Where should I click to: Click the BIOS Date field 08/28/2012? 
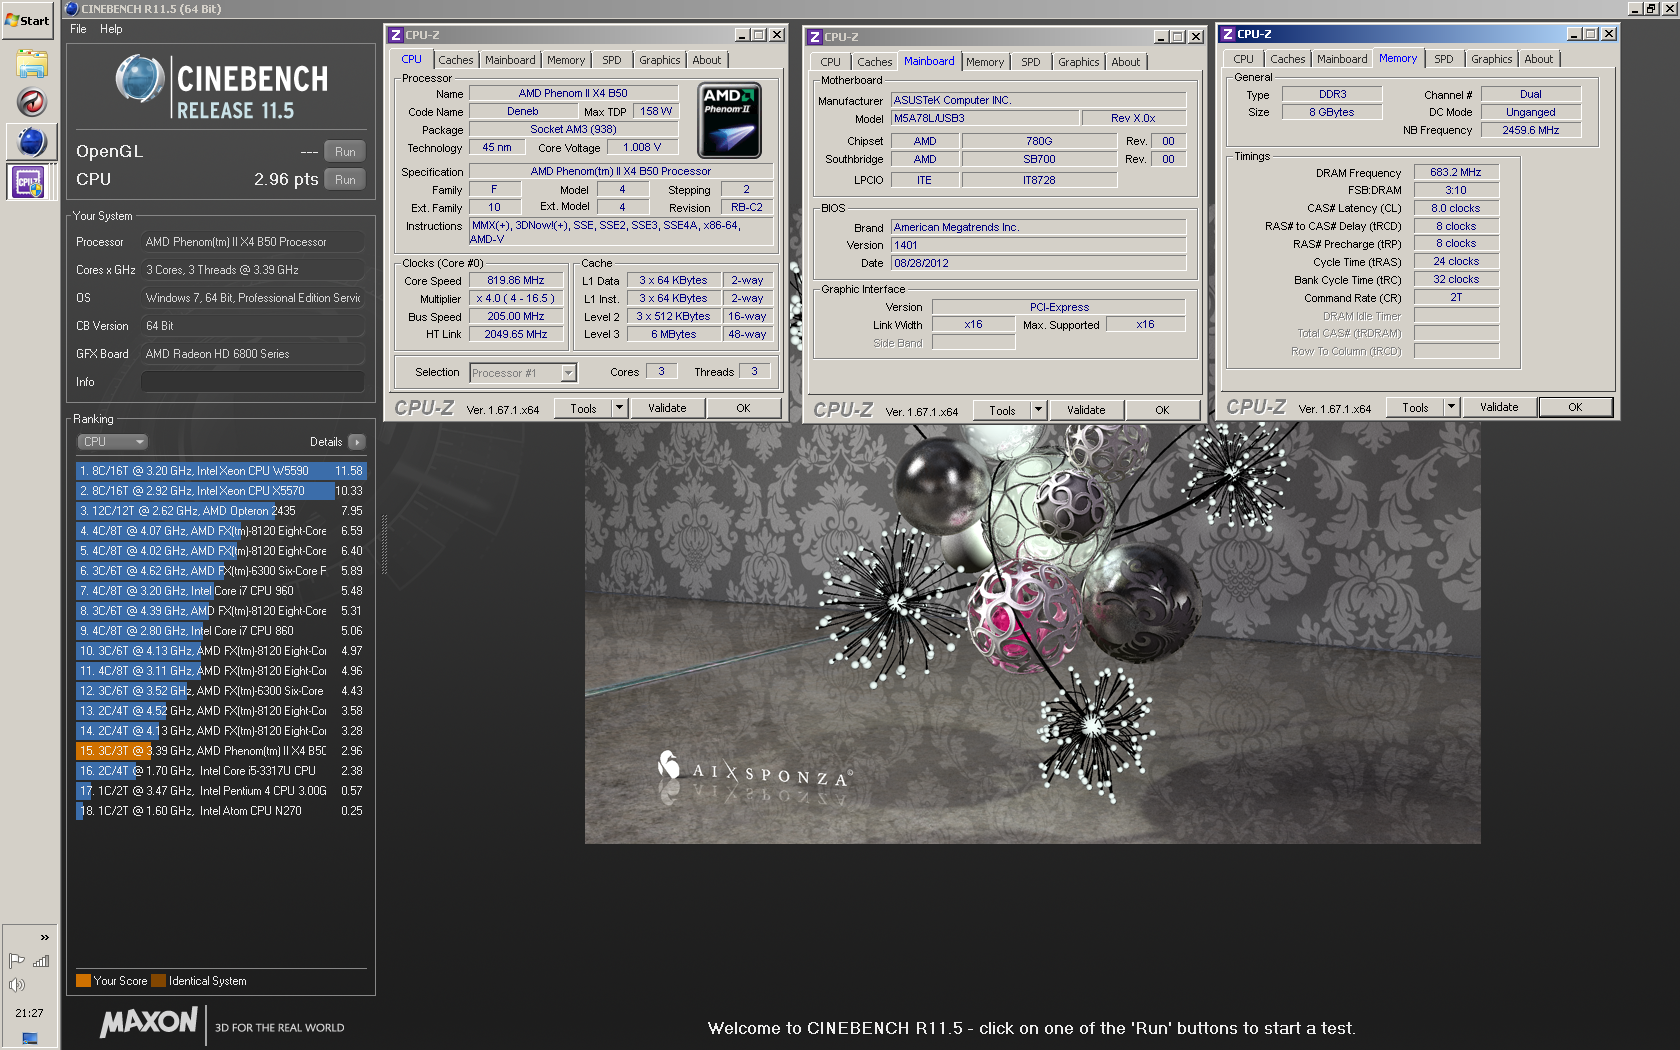(x=1038, y=263)
